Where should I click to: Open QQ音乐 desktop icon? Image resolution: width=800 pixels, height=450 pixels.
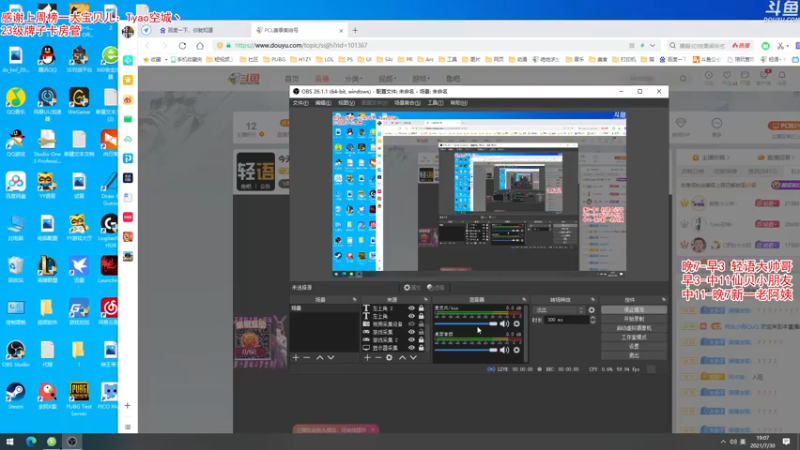tap(16, 101)
